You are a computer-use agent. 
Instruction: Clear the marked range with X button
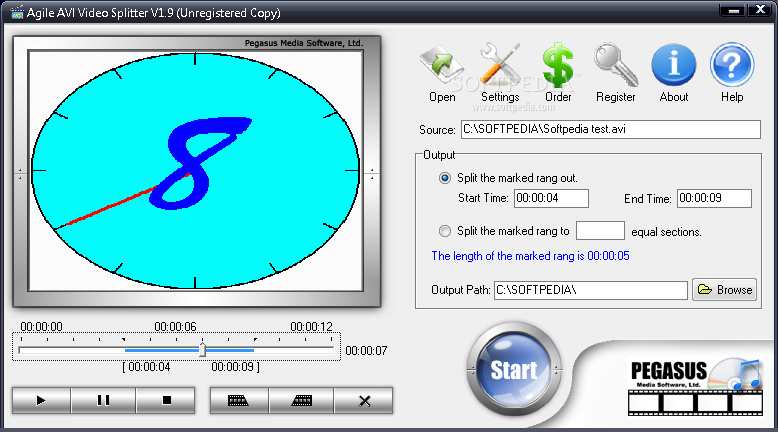pyautogui.click(x=364, y=400)
